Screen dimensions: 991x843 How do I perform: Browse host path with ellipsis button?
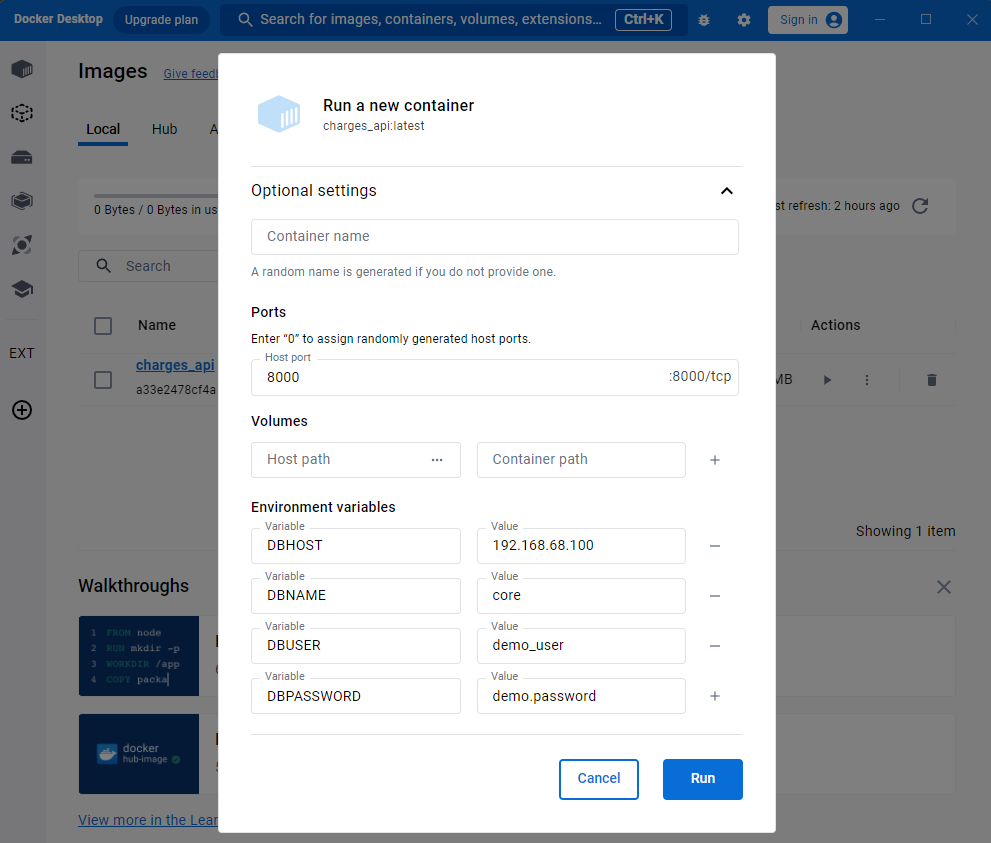(437, 460)
